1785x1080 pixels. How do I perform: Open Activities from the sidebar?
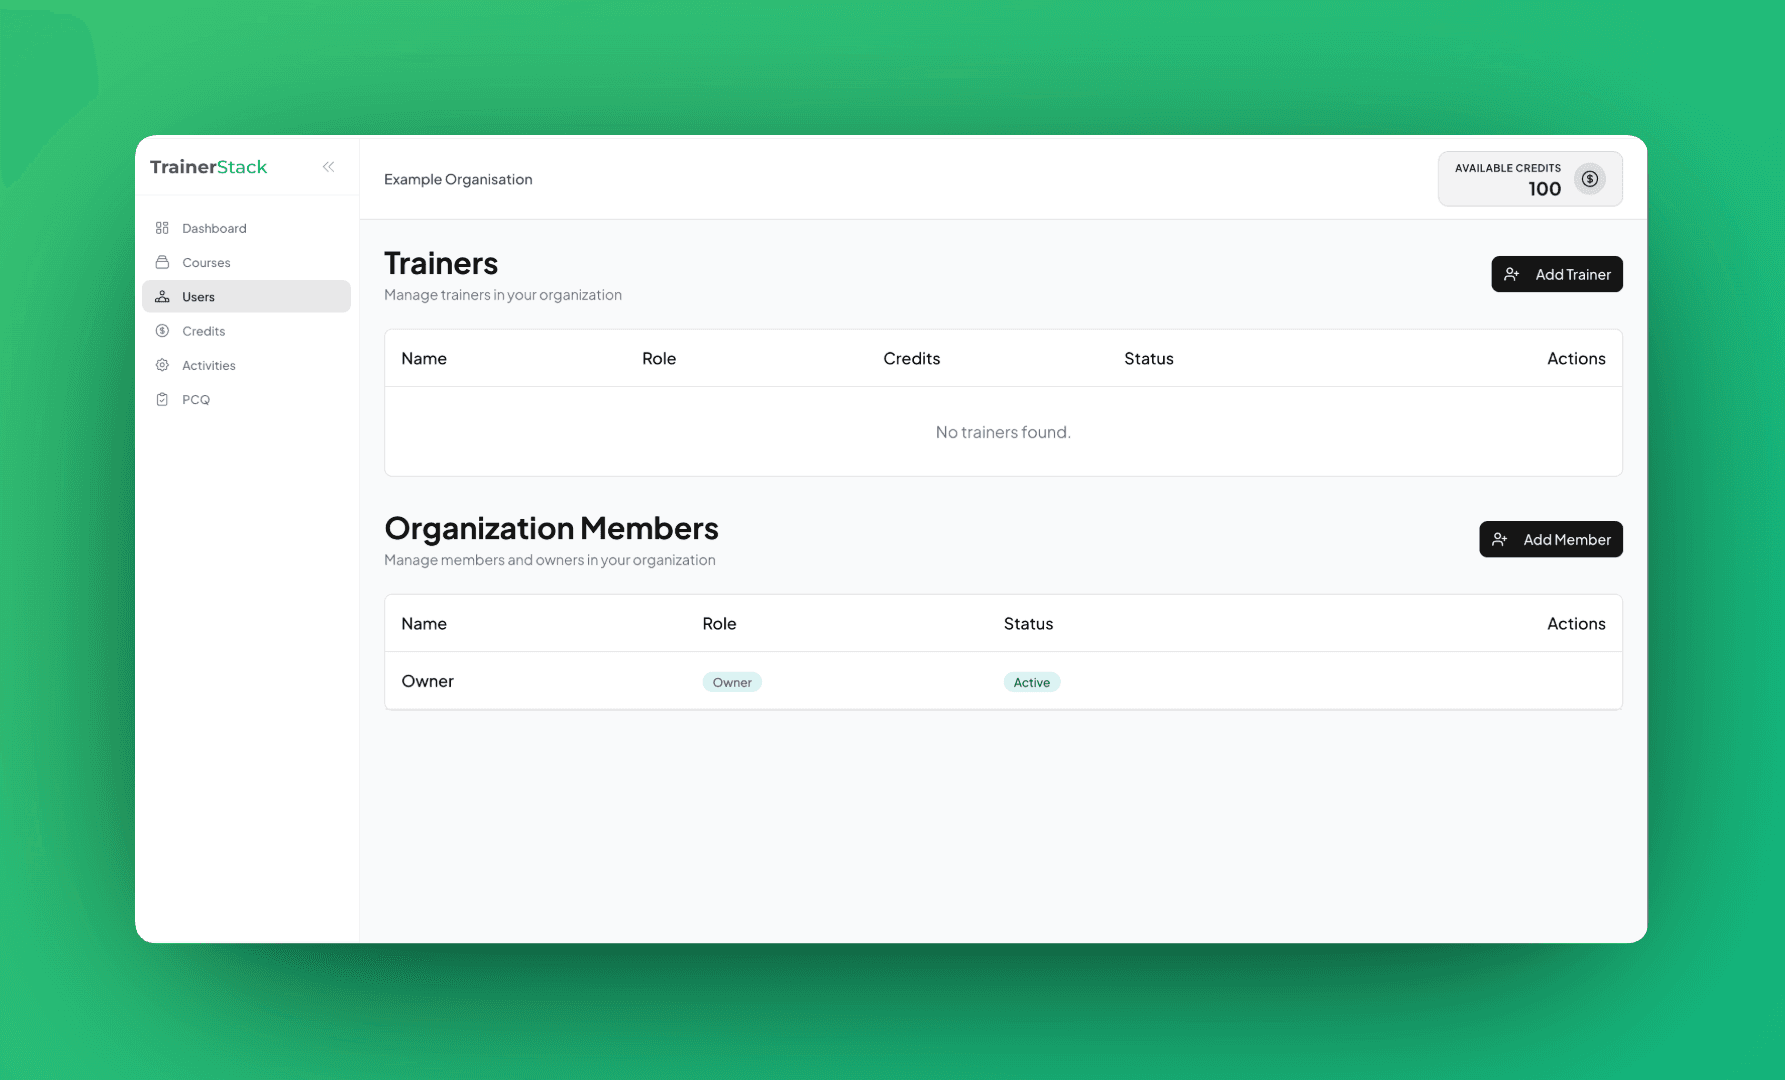point(208,365)
